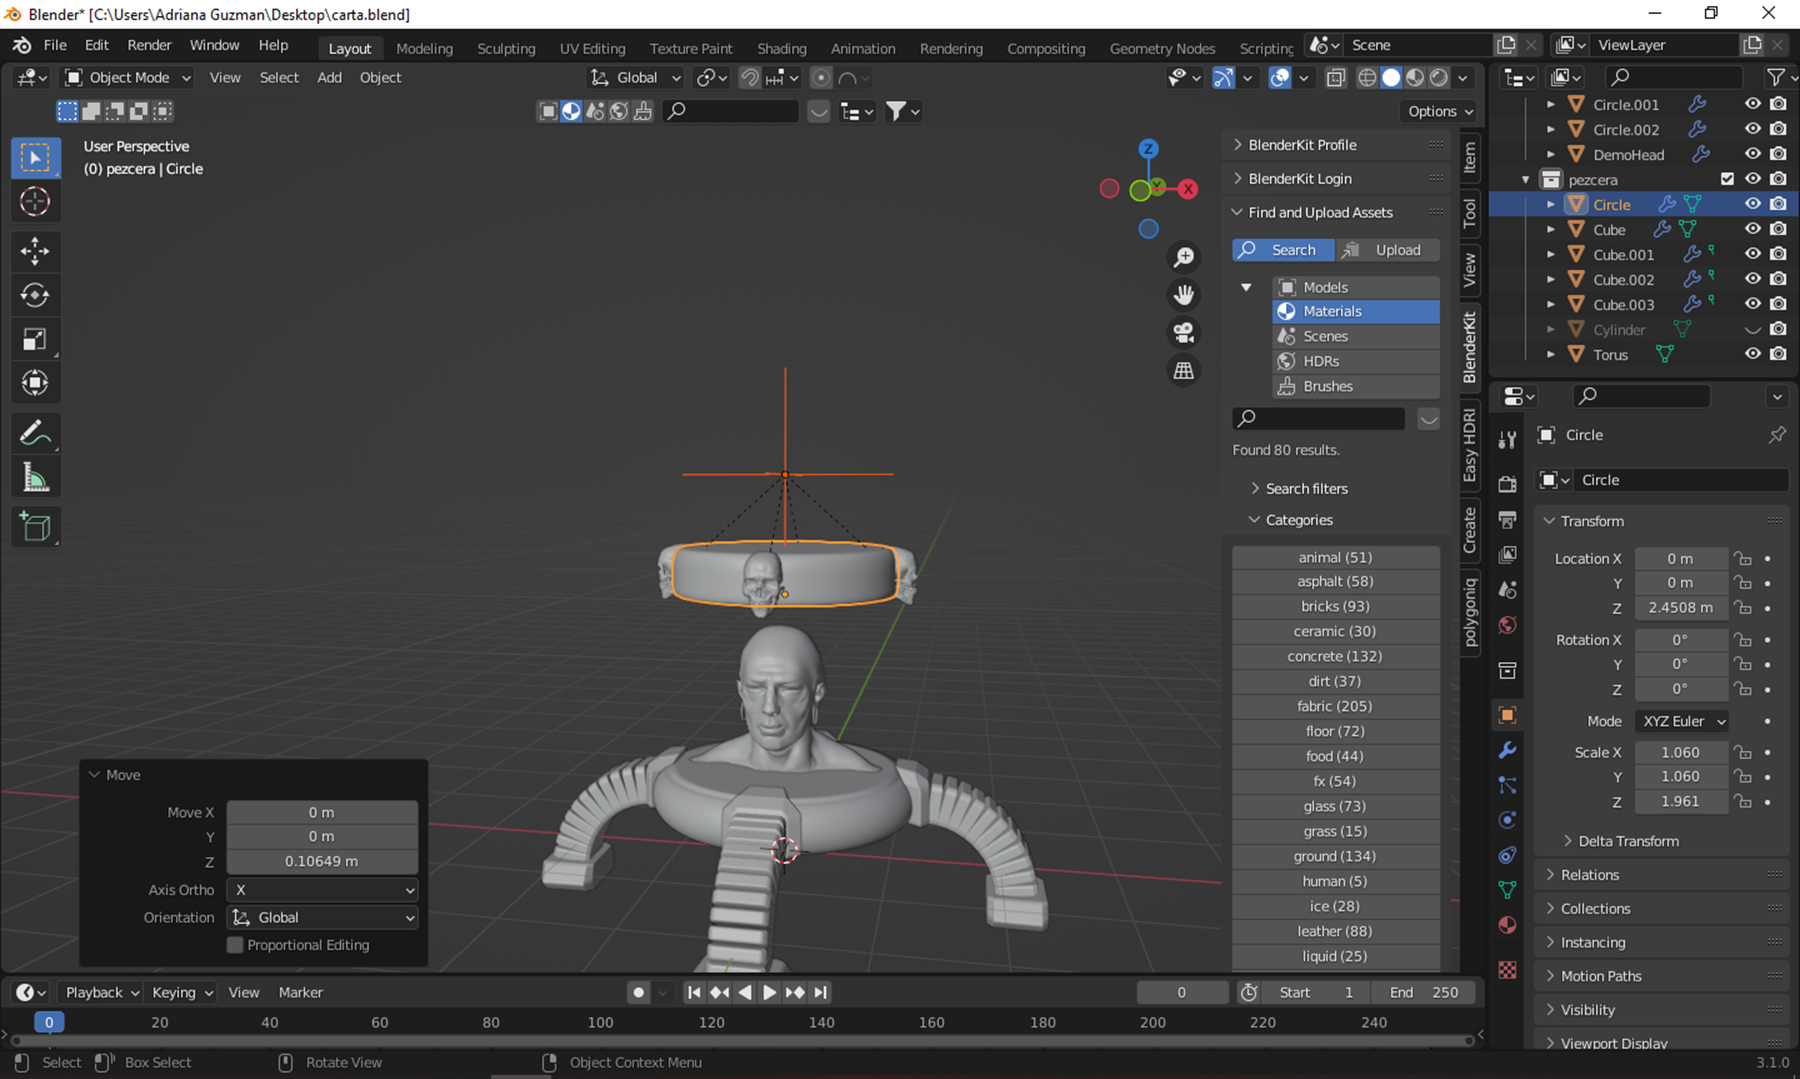Activate the Transform tool
Image resolution: width=1800 pixels, height=1079 pixels.
[x=35, y=383]
